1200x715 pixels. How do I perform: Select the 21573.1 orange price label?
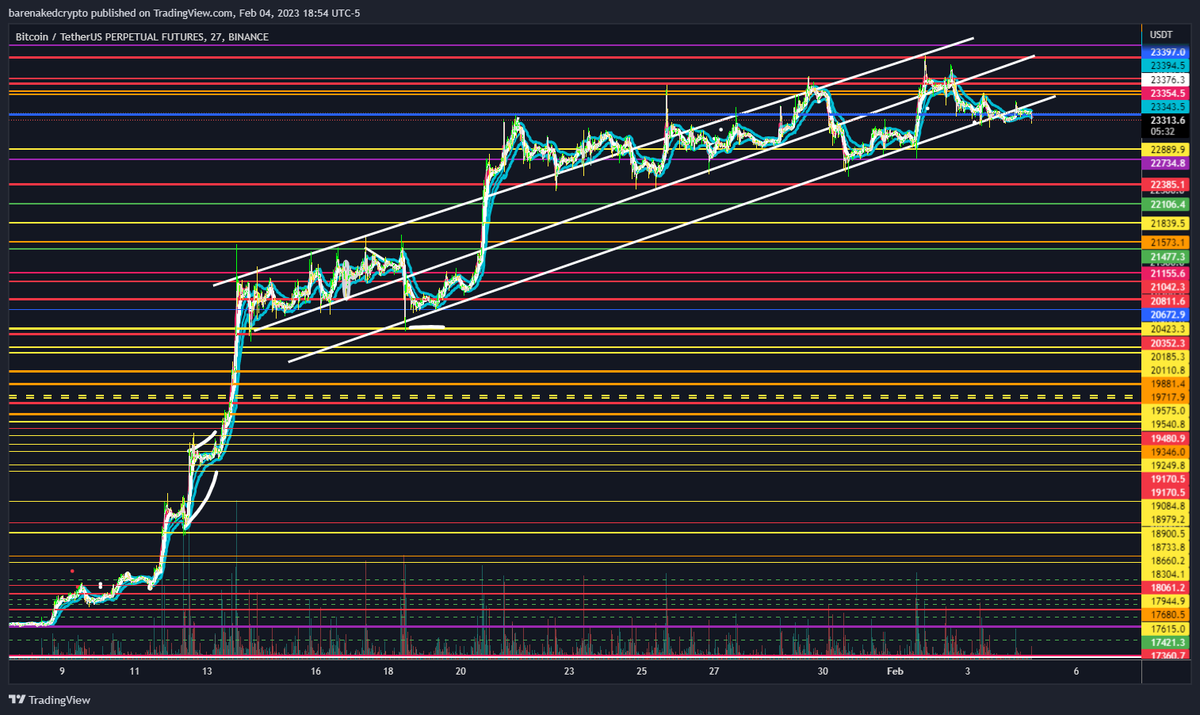coord(1167,243)
